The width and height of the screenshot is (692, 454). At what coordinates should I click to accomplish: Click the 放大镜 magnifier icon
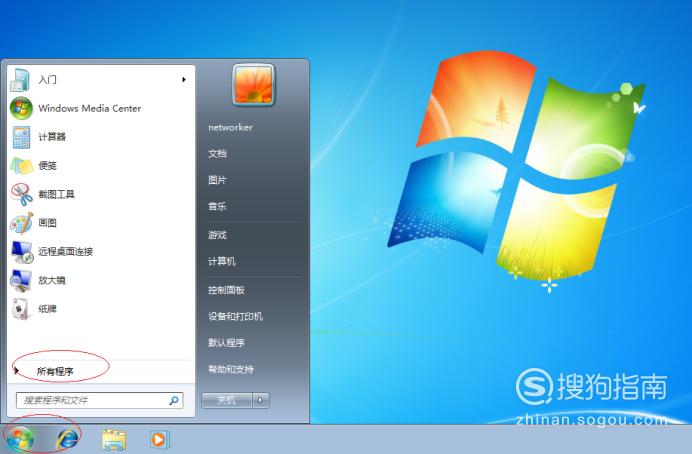(21, 281)
